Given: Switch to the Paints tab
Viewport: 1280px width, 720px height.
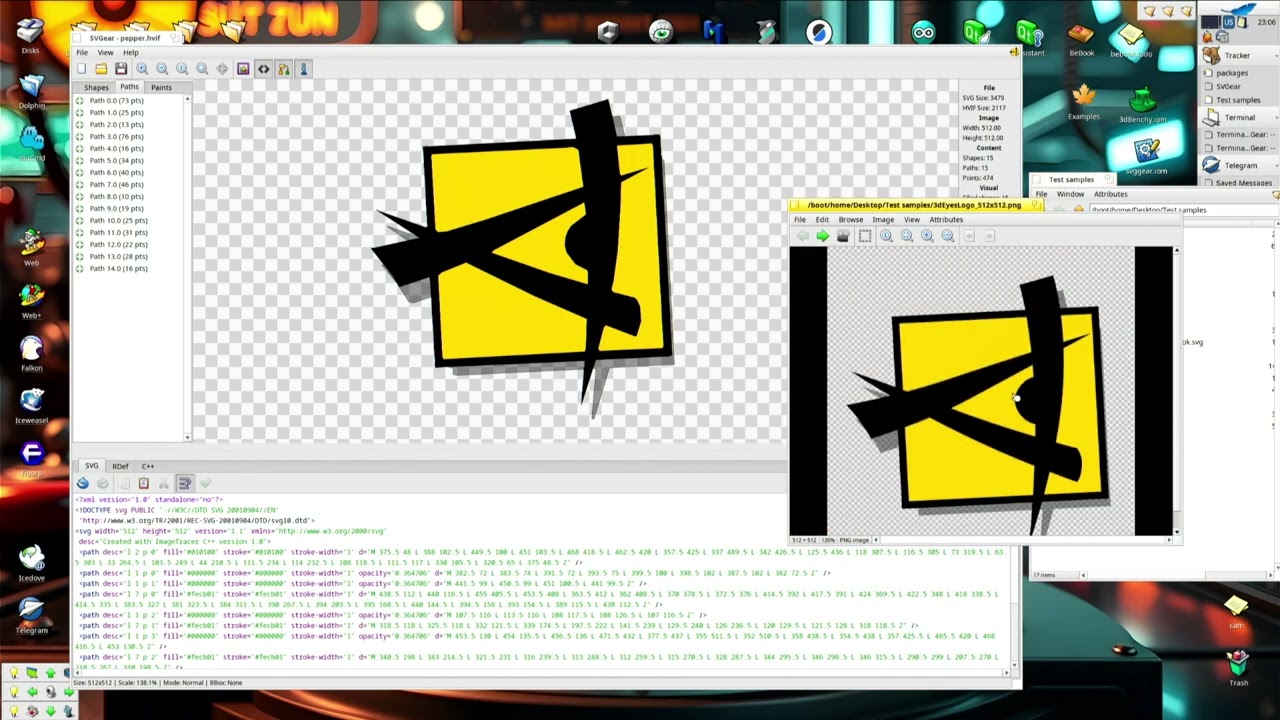Looking at the screenshot, I should (x=161, y=88).
